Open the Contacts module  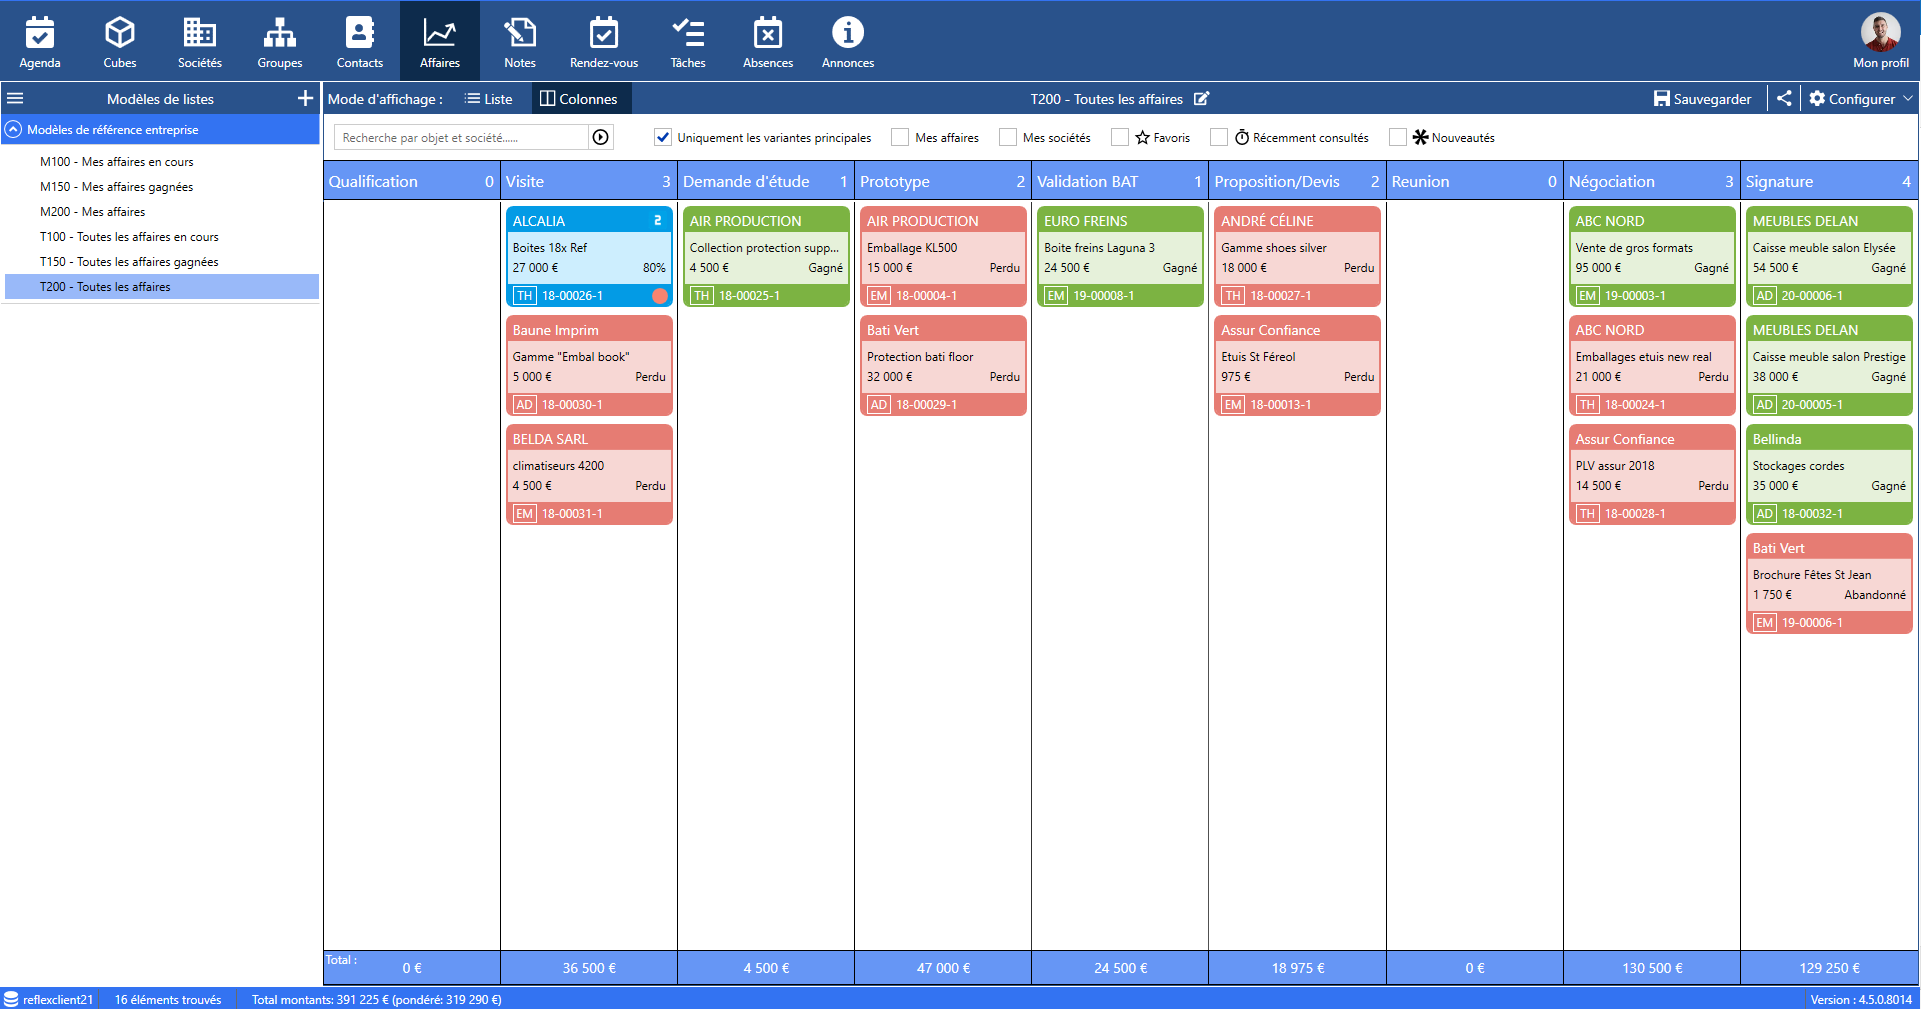(x=360, y=41)
